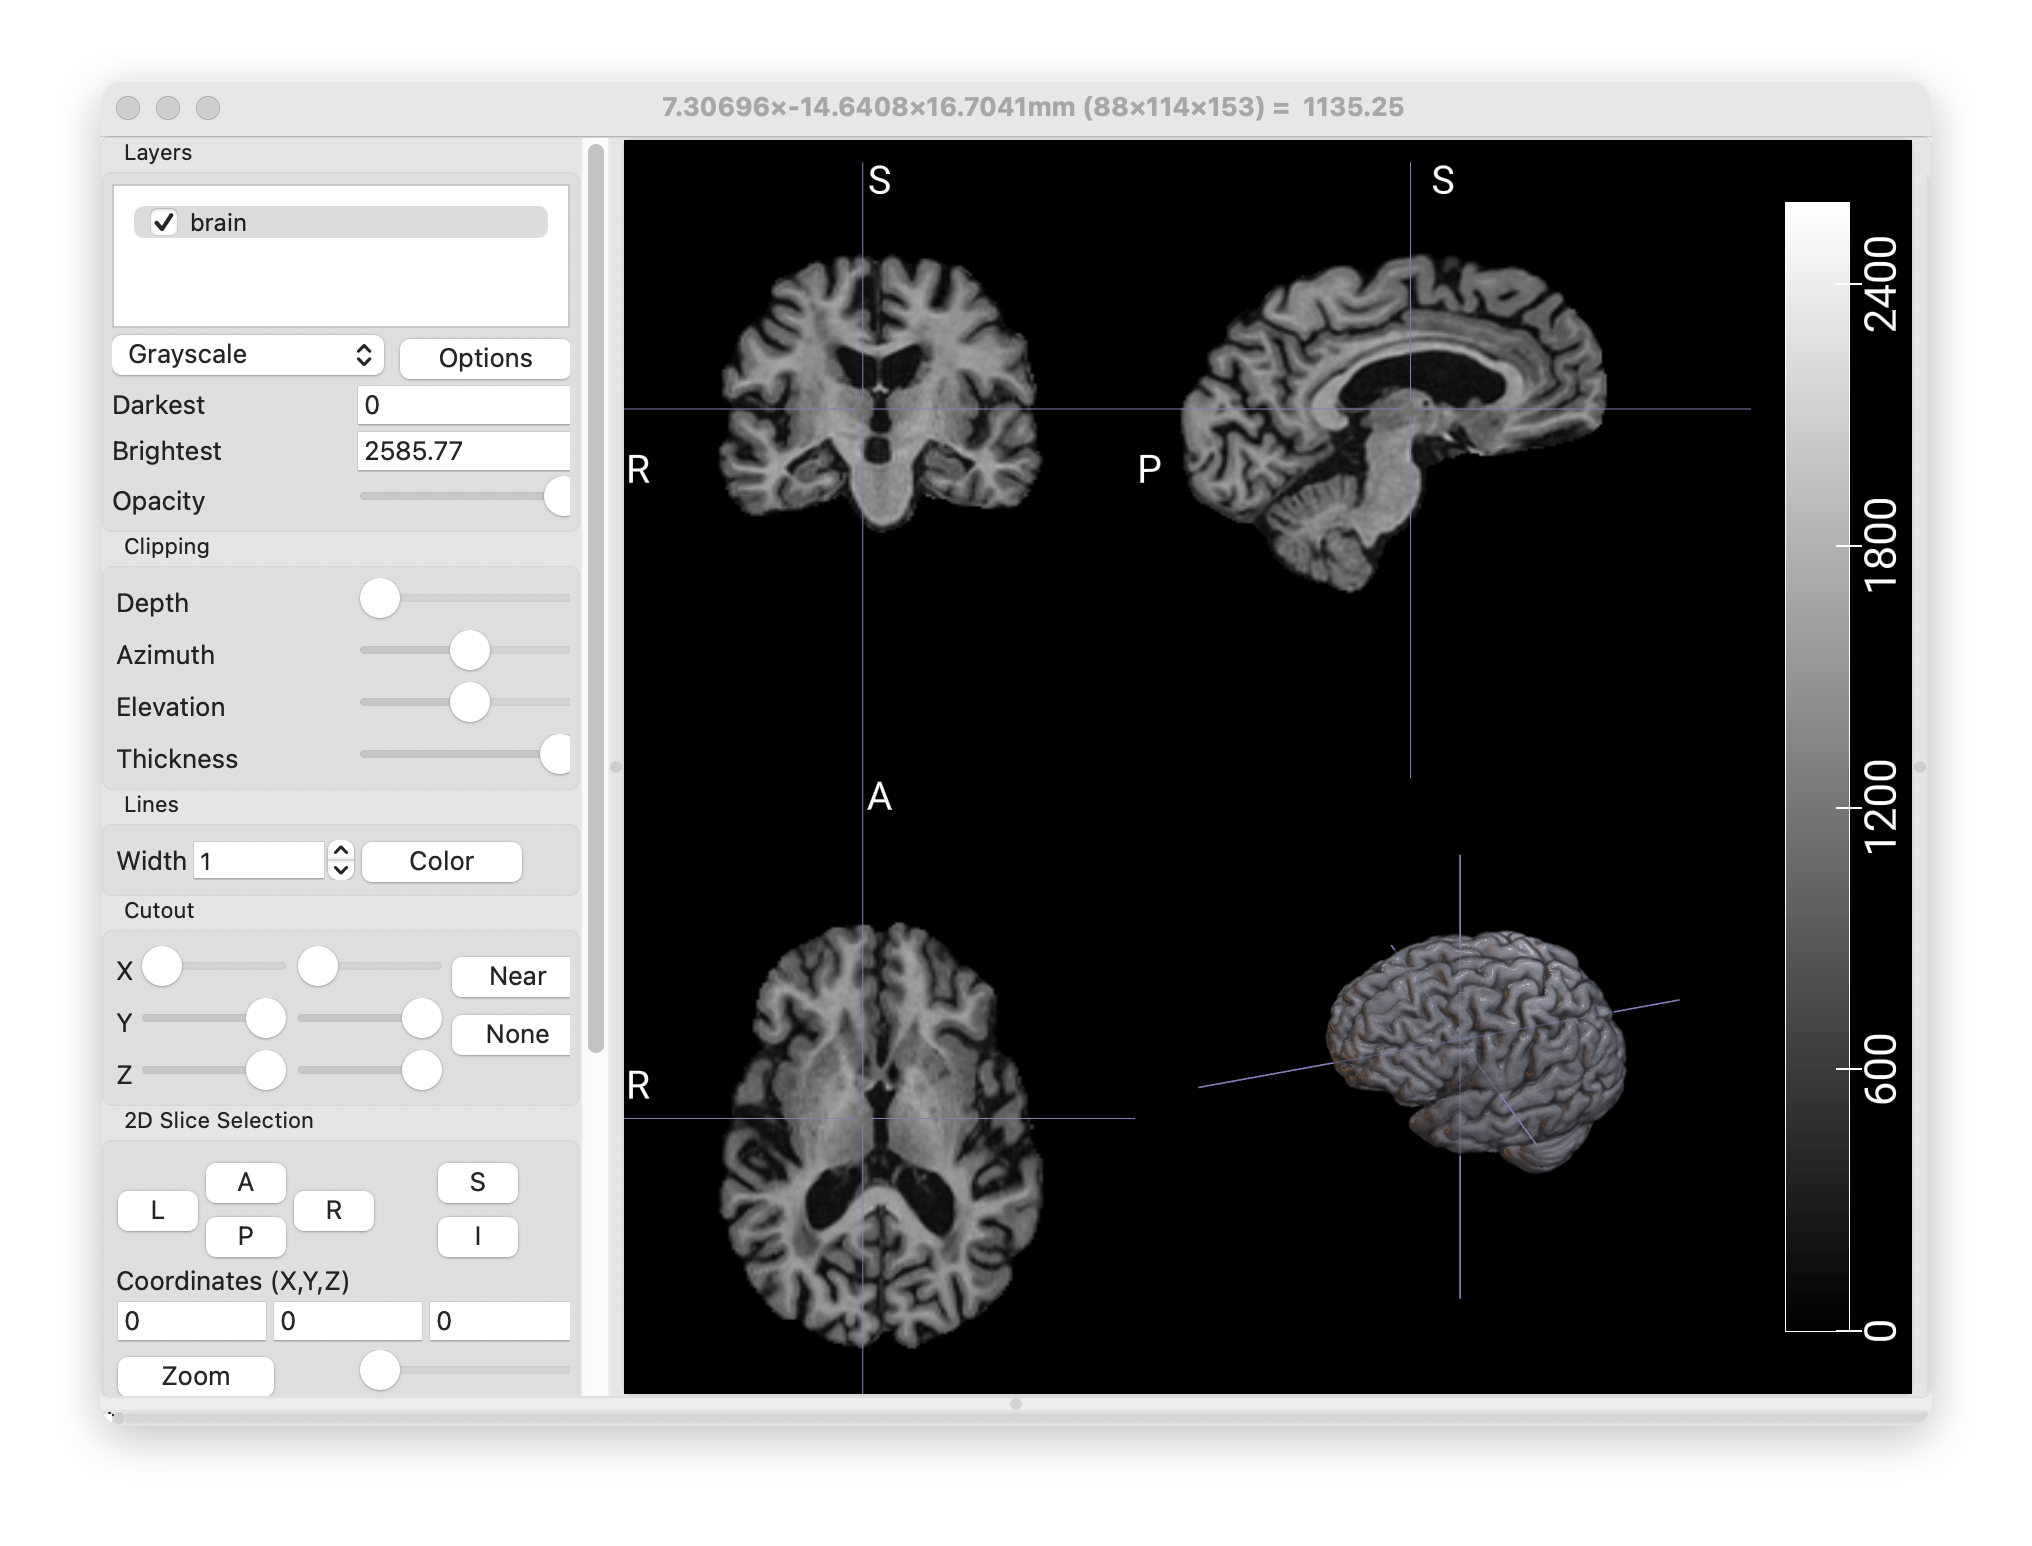Click the Zoom button

click(x=195, y=1376)
